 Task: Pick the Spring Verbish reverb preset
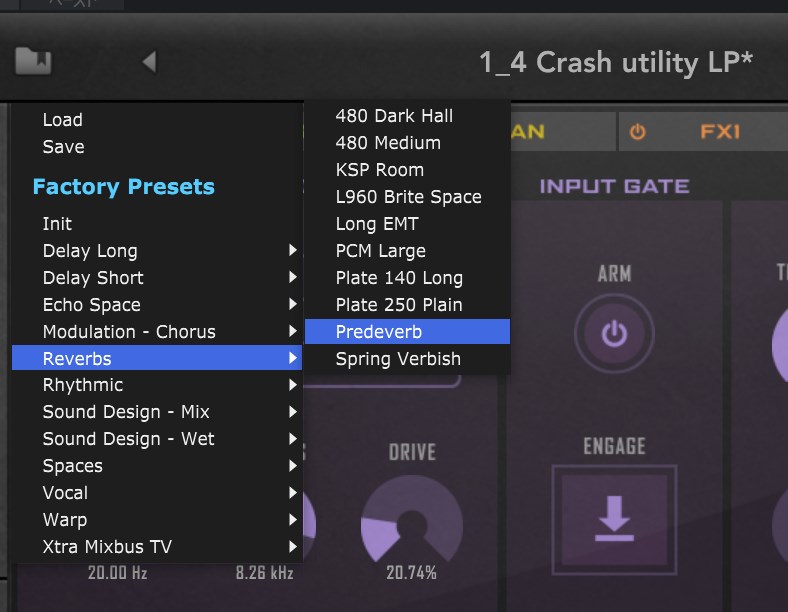point(398,359)
